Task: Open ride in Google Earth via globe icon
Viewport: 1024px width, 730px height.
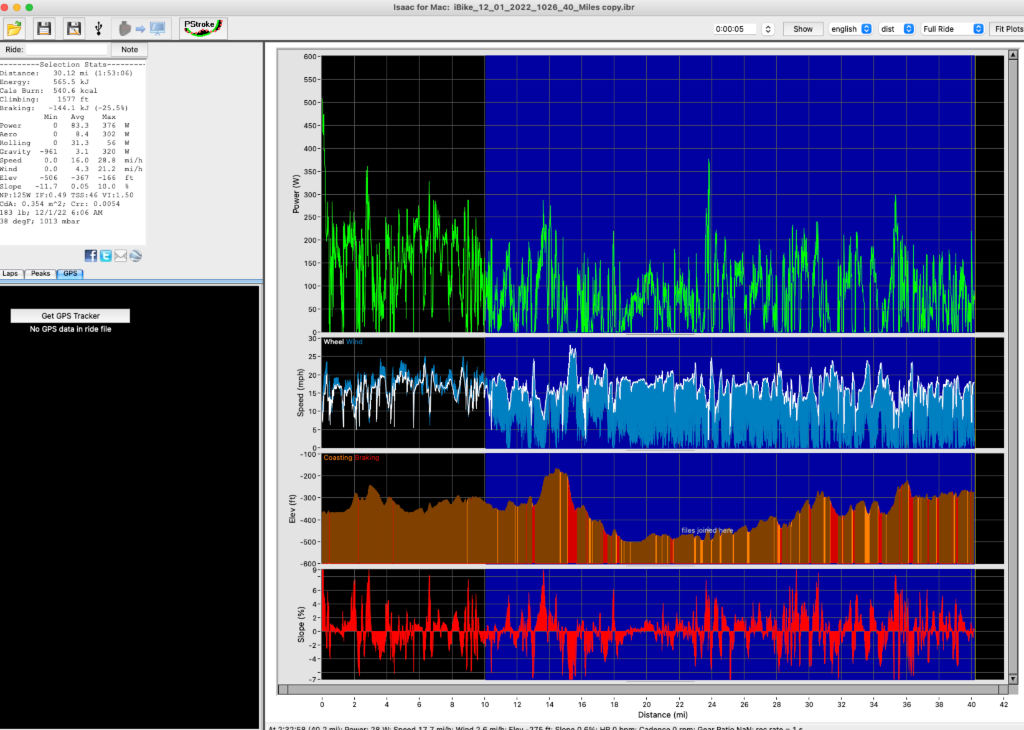Action: [x=135, y=255]
